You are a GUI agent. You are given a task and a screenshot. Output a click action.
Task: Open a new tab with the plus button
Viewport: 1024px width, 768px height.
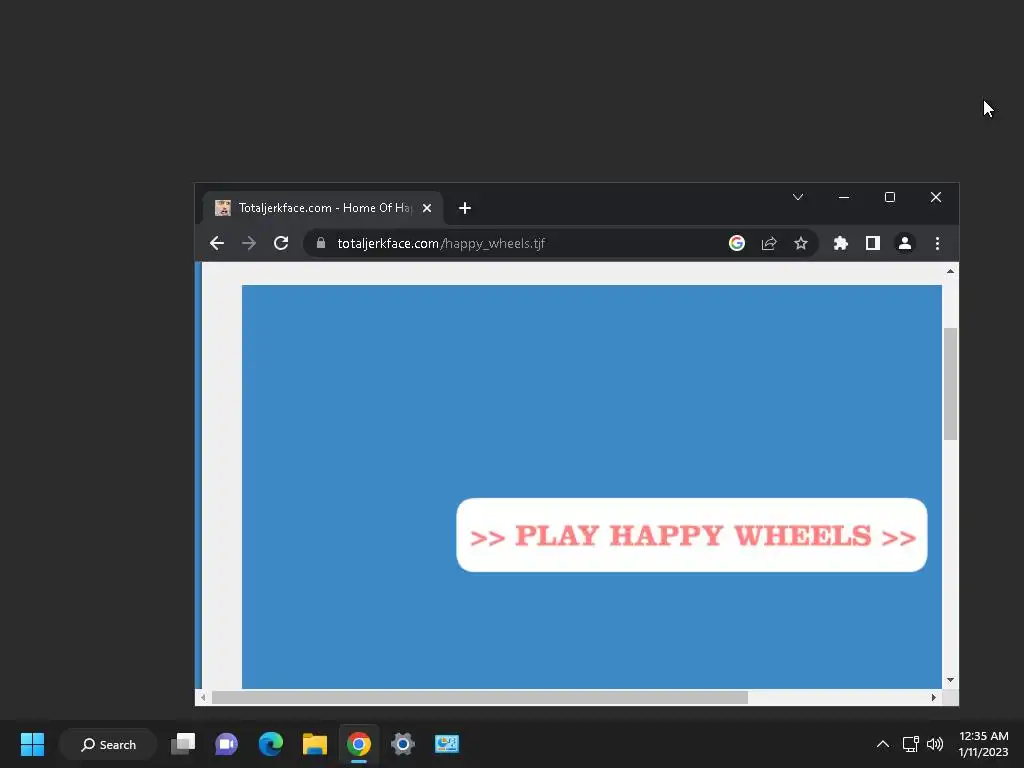(x=465, y=208)
